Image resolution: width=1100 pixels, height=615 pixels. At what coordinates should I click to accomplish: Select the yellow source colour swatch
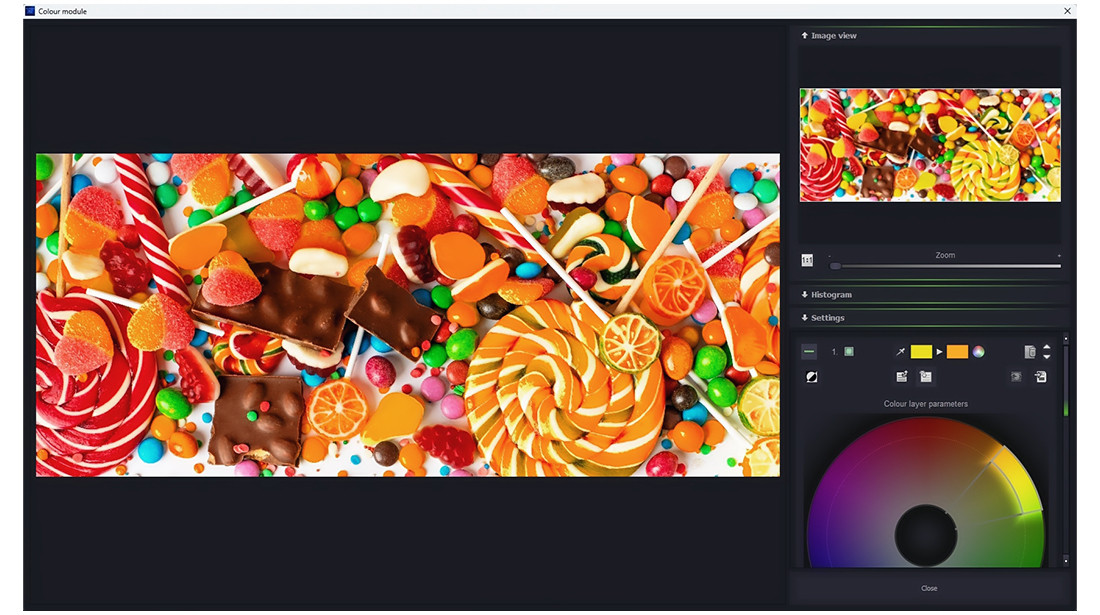(921, 352)
